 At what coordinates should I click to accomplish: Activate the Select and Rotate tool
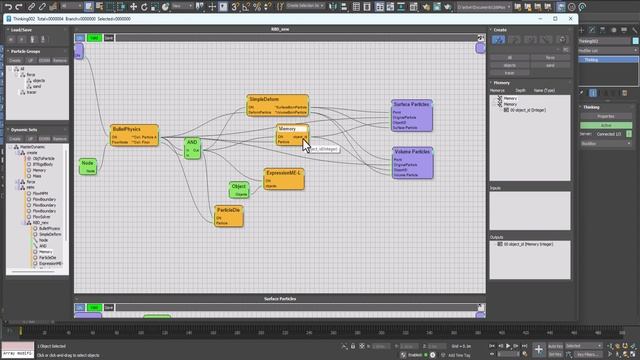pyautogui.click(x=144, y=7)
